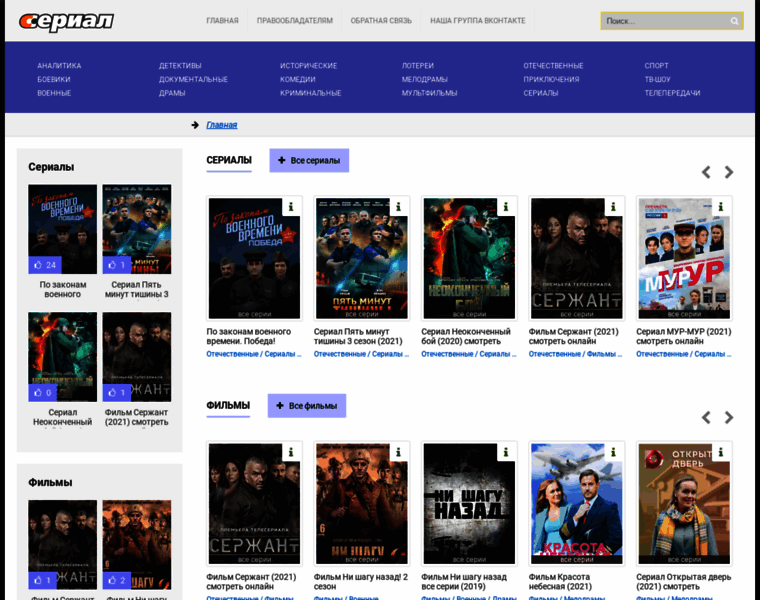Click the Главная breadcrumb link
760x600 pixels.
pos(221,125)
